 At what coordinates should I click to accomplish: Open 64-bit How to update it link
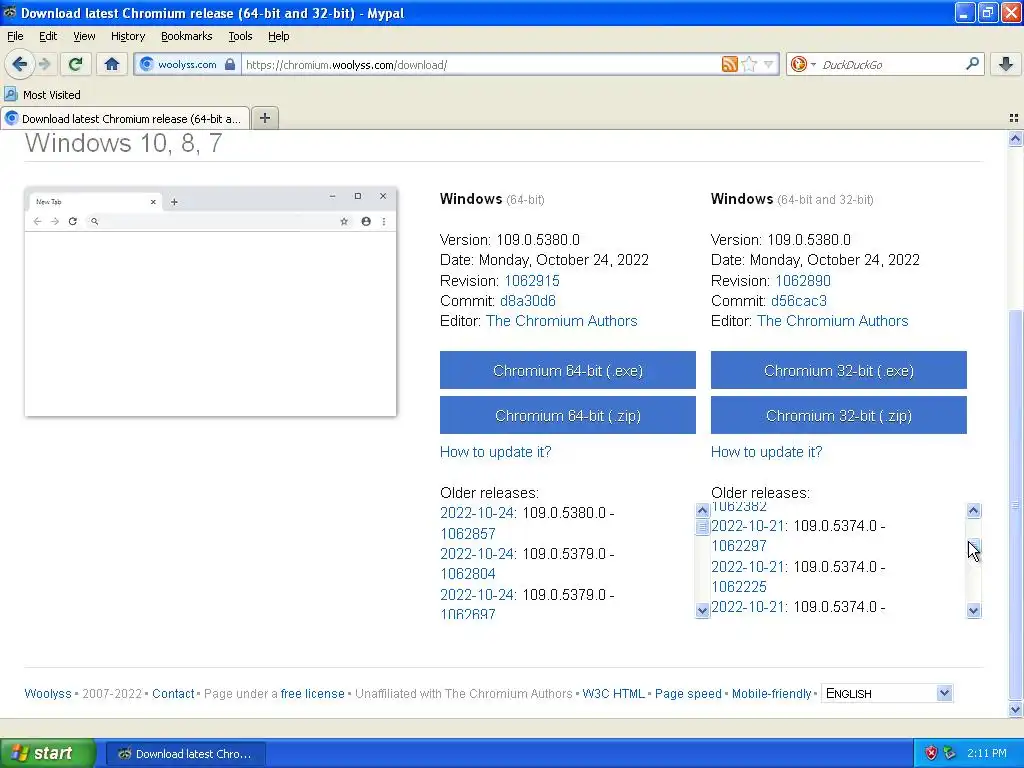coord(496,452)
